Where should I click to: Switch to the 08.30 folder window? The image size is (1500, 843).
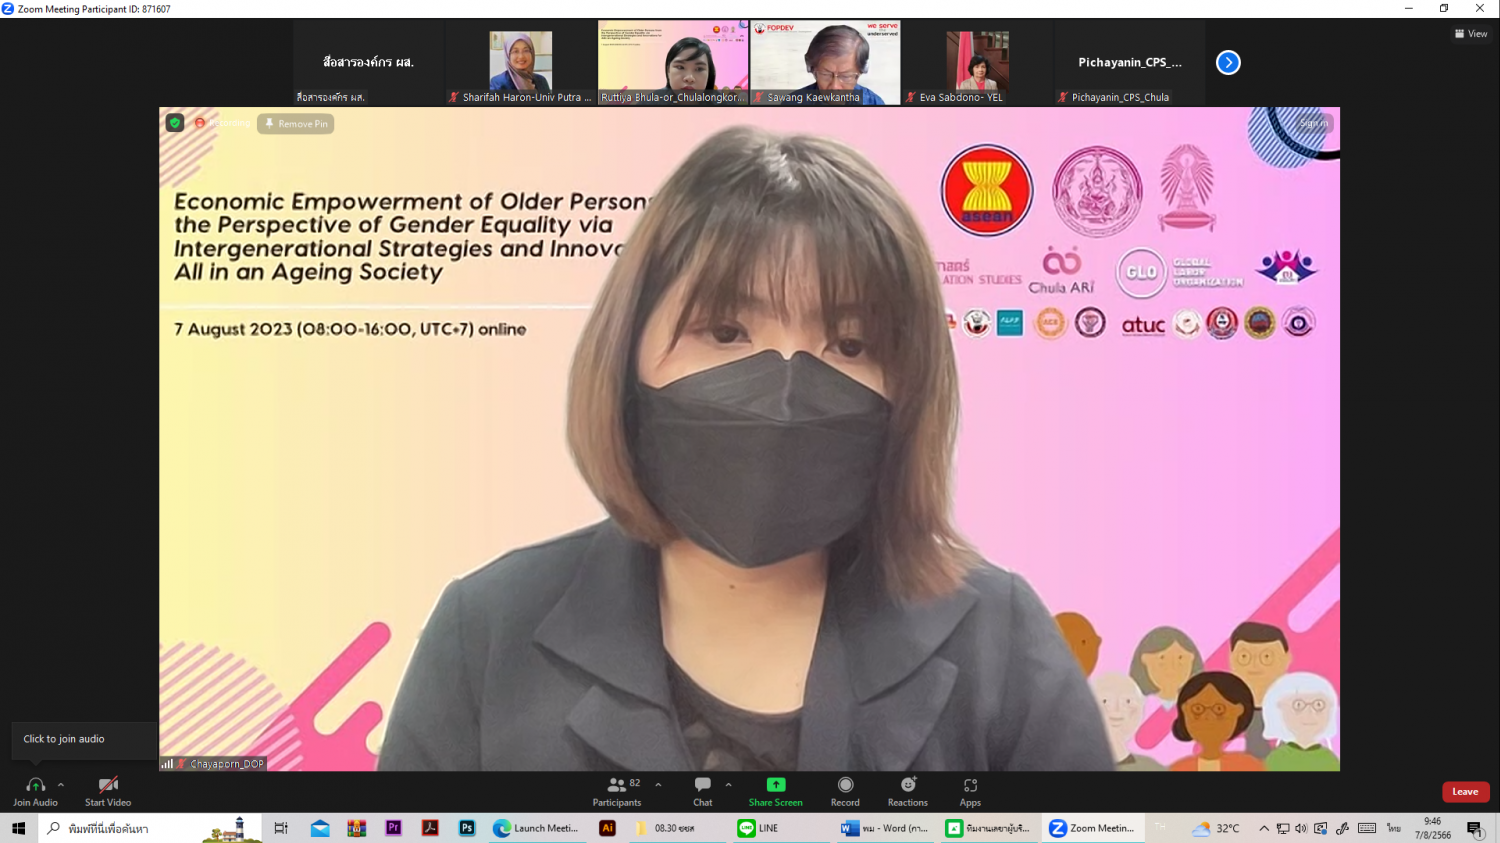pos(678,828)
